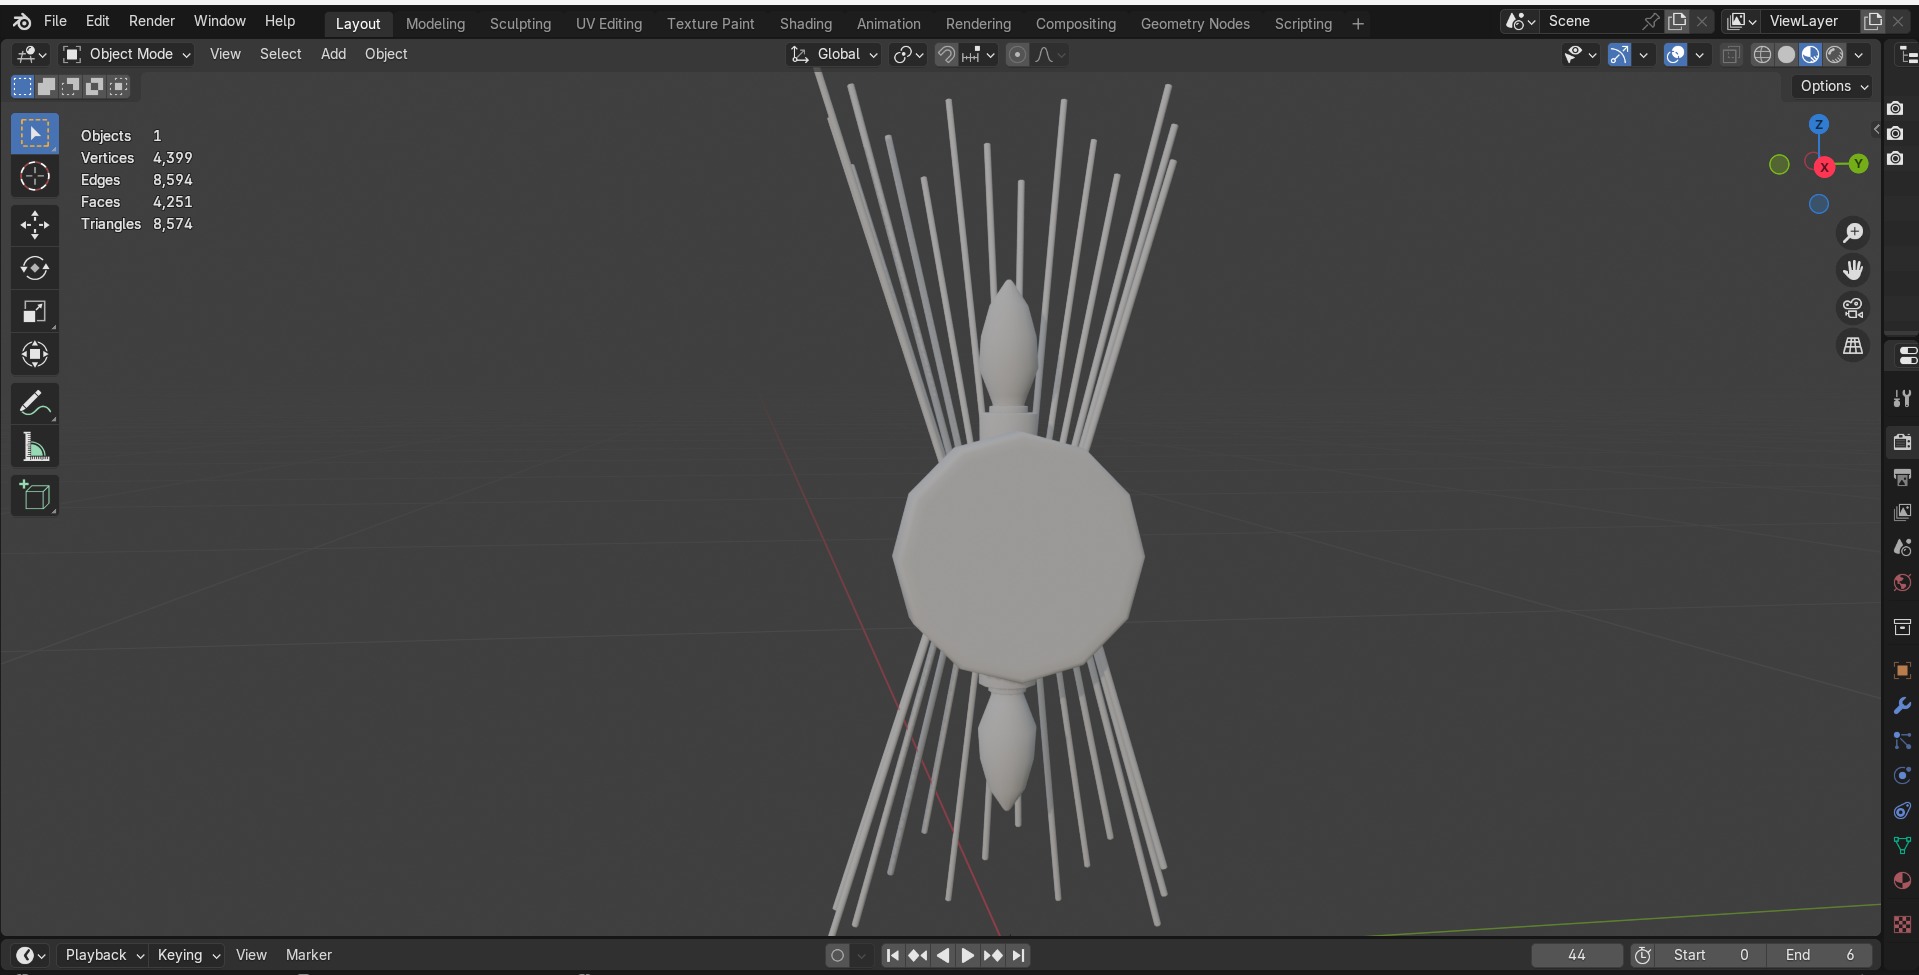Open the Object properties tab
The height and width of the screenshot is (975, 1919).
coord(1902,670)
